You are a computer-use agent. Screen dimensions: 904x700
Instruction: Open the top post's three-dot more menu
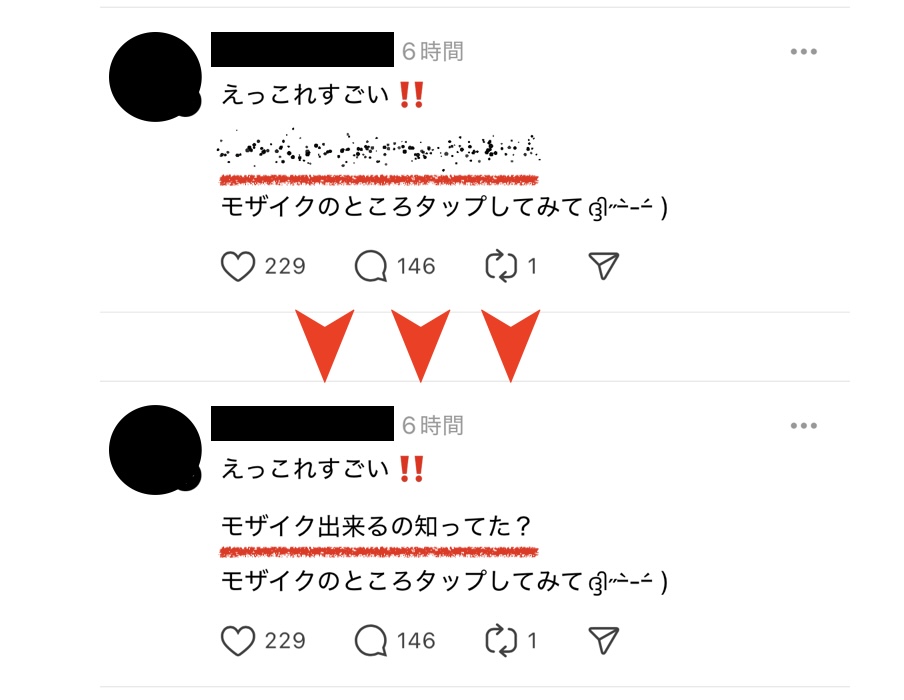tap(804, 51)
